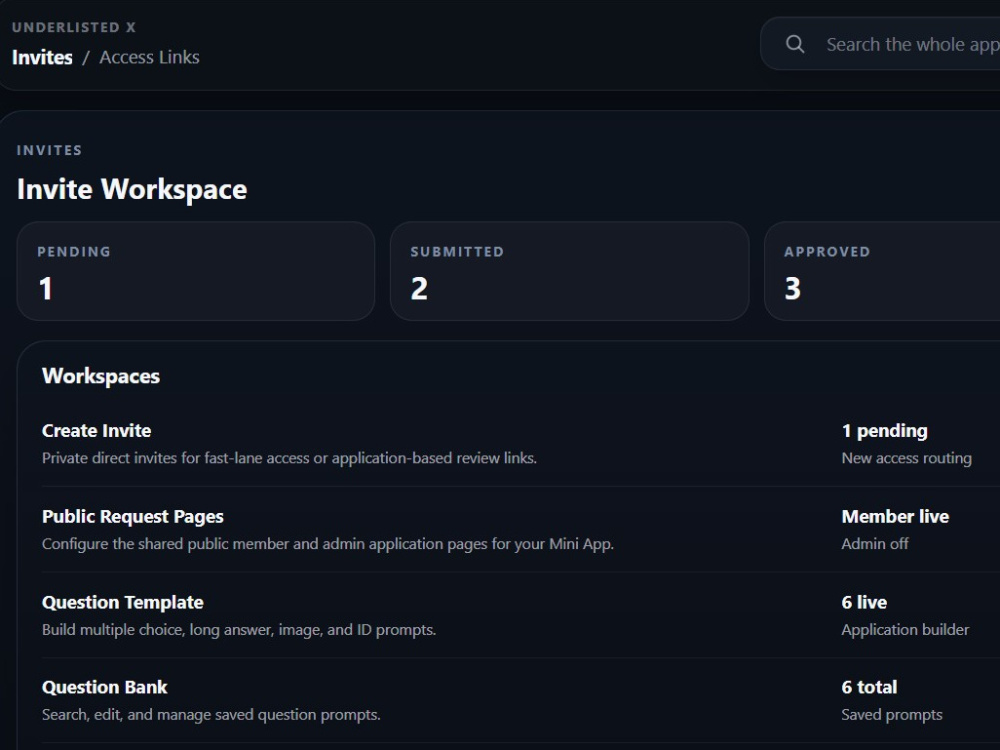Click the 'Member live' status text
This screenshot has height=750, width=1000.
tap(895, 517)
